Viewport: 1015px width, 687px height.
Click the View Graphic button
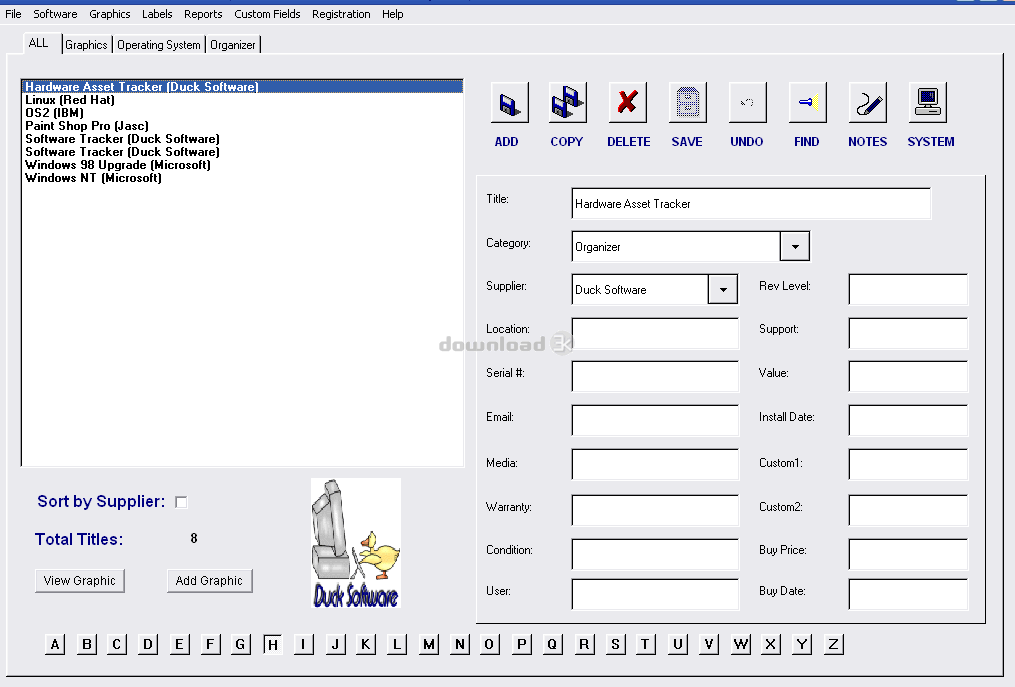[x=80, y=581]
